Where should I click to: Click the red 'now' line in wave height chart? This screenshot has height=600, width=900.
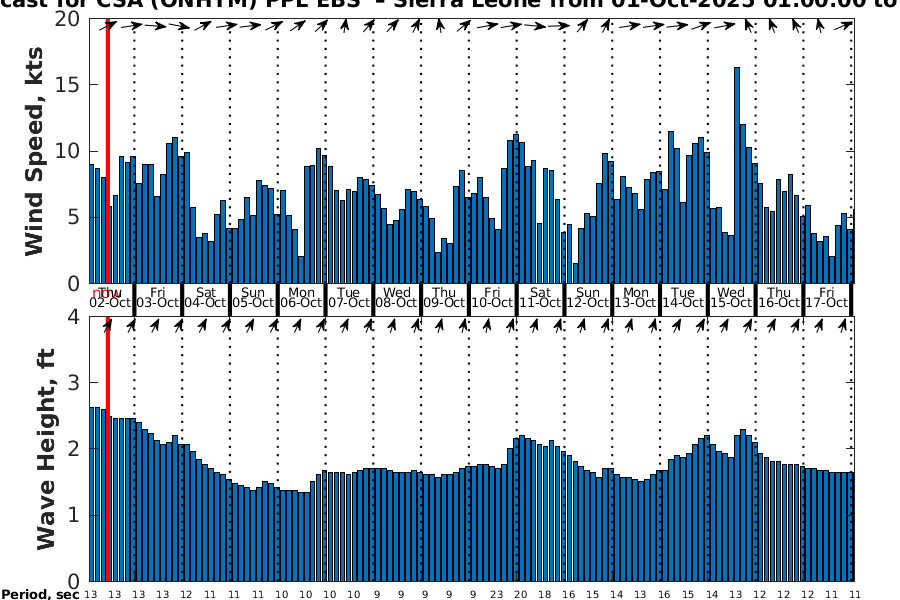tap(107, 450)
